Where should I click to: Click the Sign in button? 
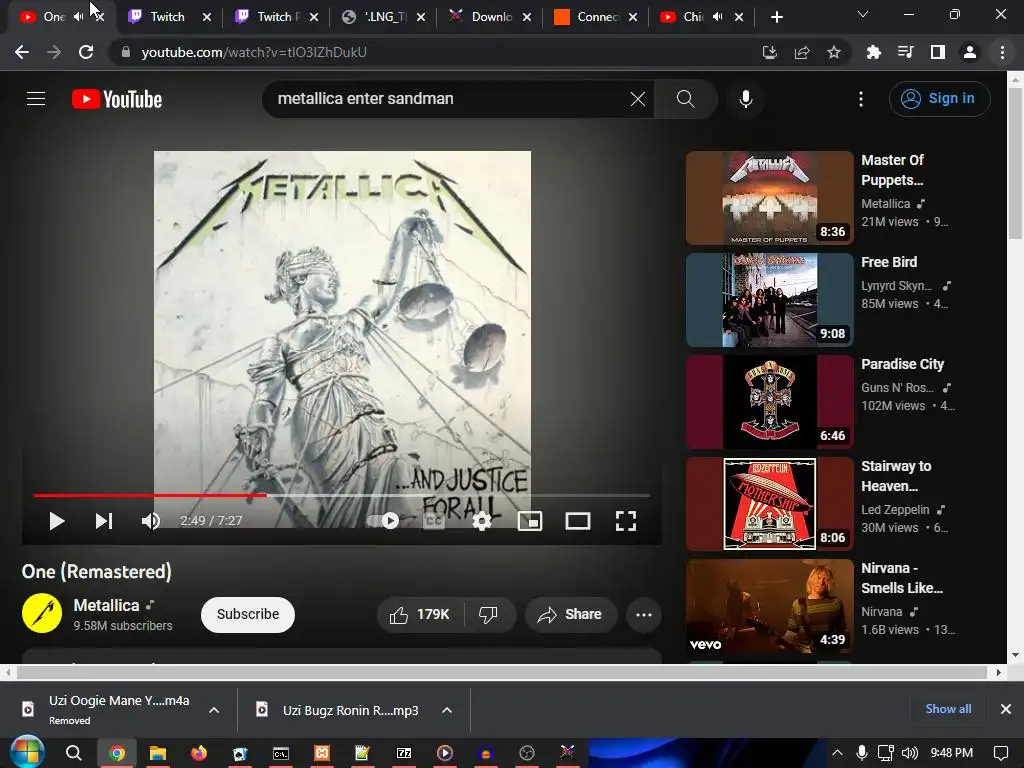click(939, 99)
